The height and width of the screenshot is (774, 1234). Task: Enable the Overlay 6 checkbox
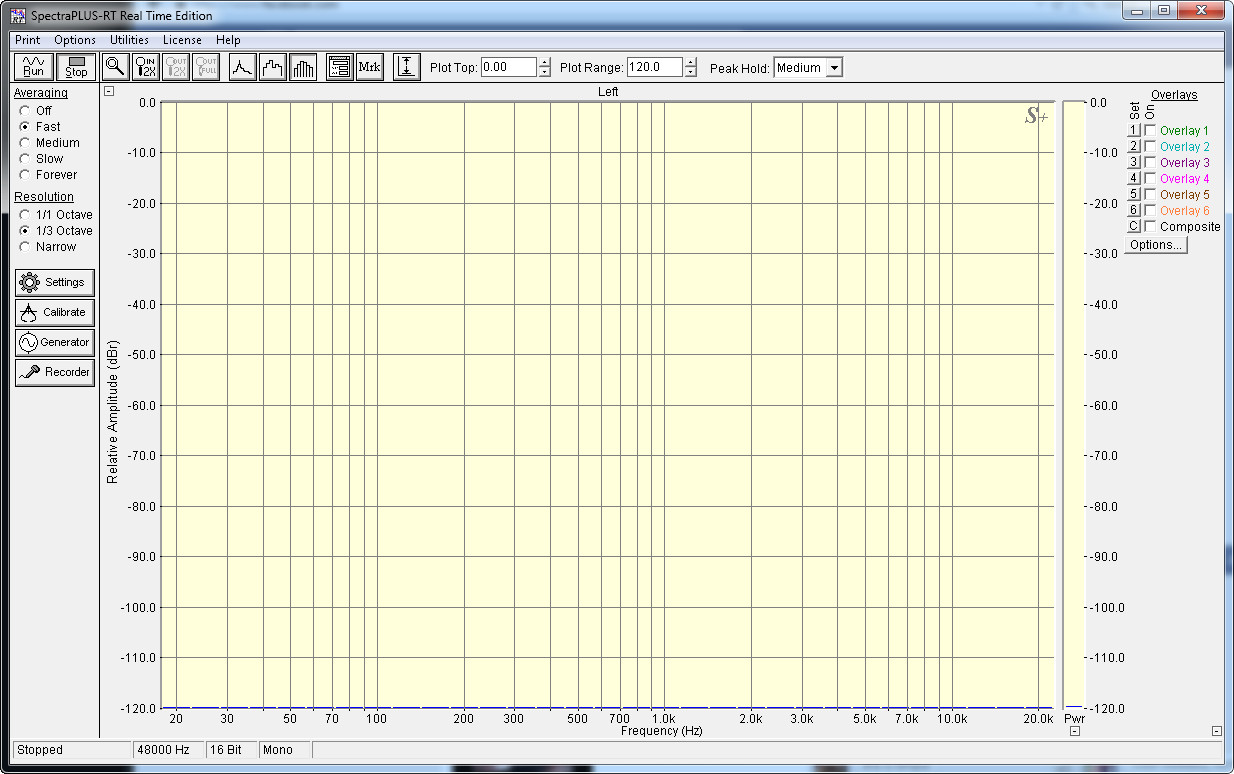click(x=1150, y=210)
